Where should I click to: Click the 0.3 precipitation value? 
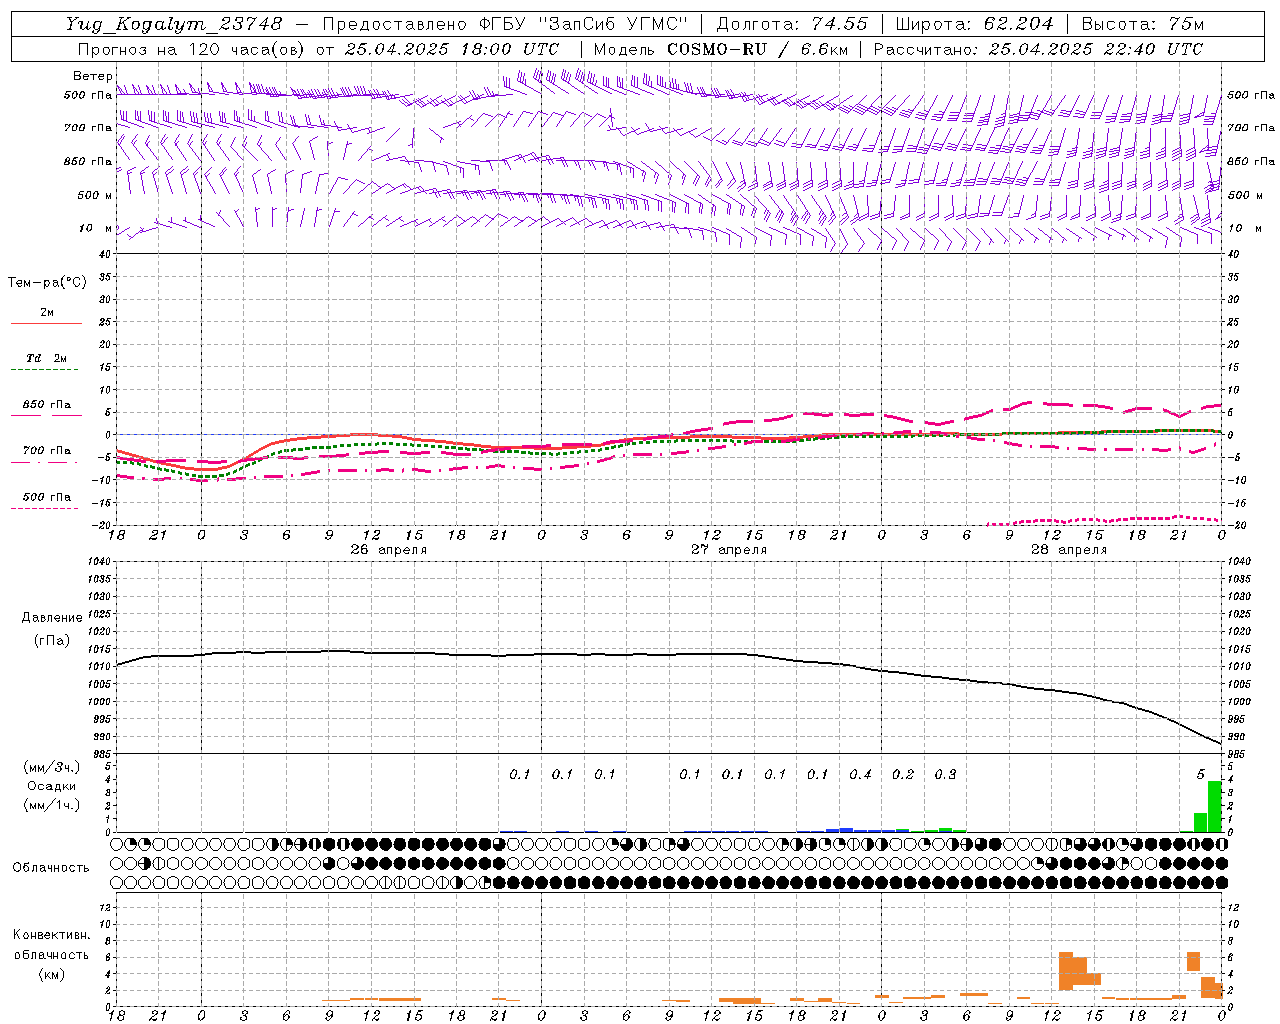click(x=945, y=775)
